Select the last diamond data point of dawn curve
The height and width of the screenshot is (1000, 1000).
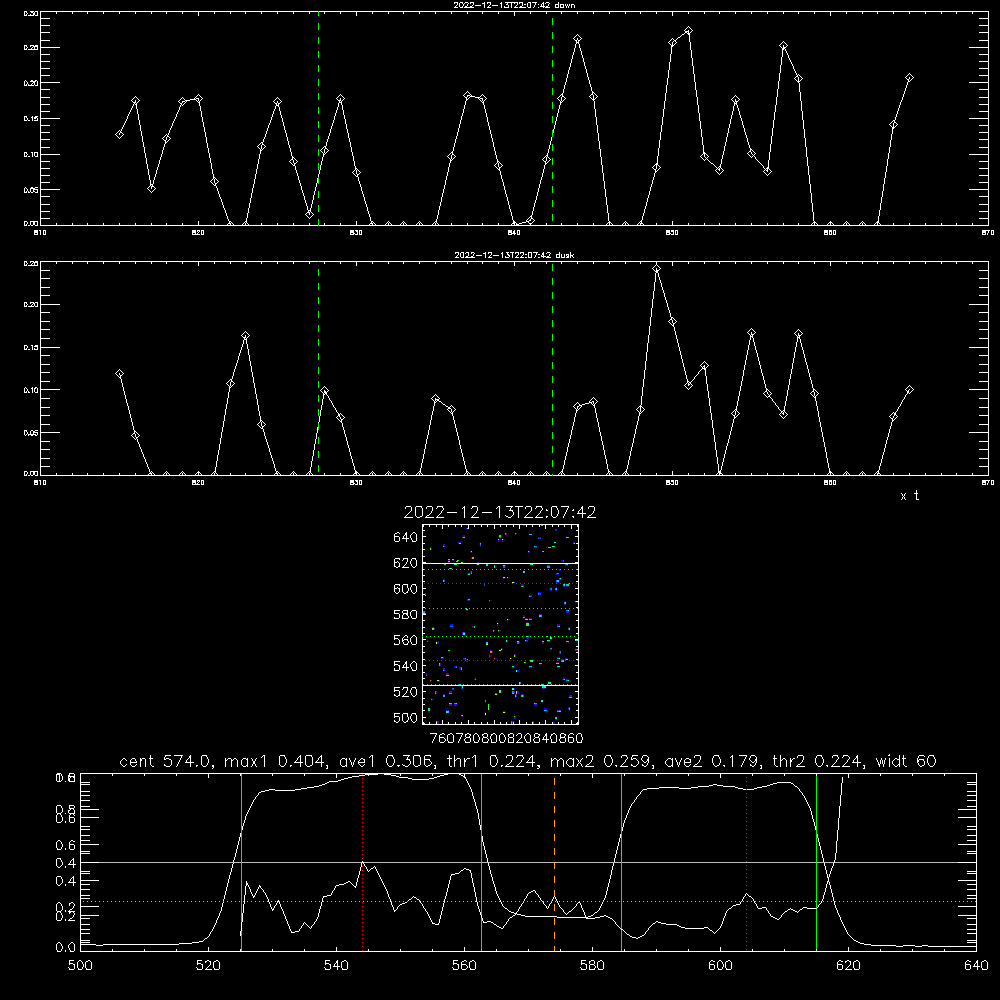click(x=909, y=78)
